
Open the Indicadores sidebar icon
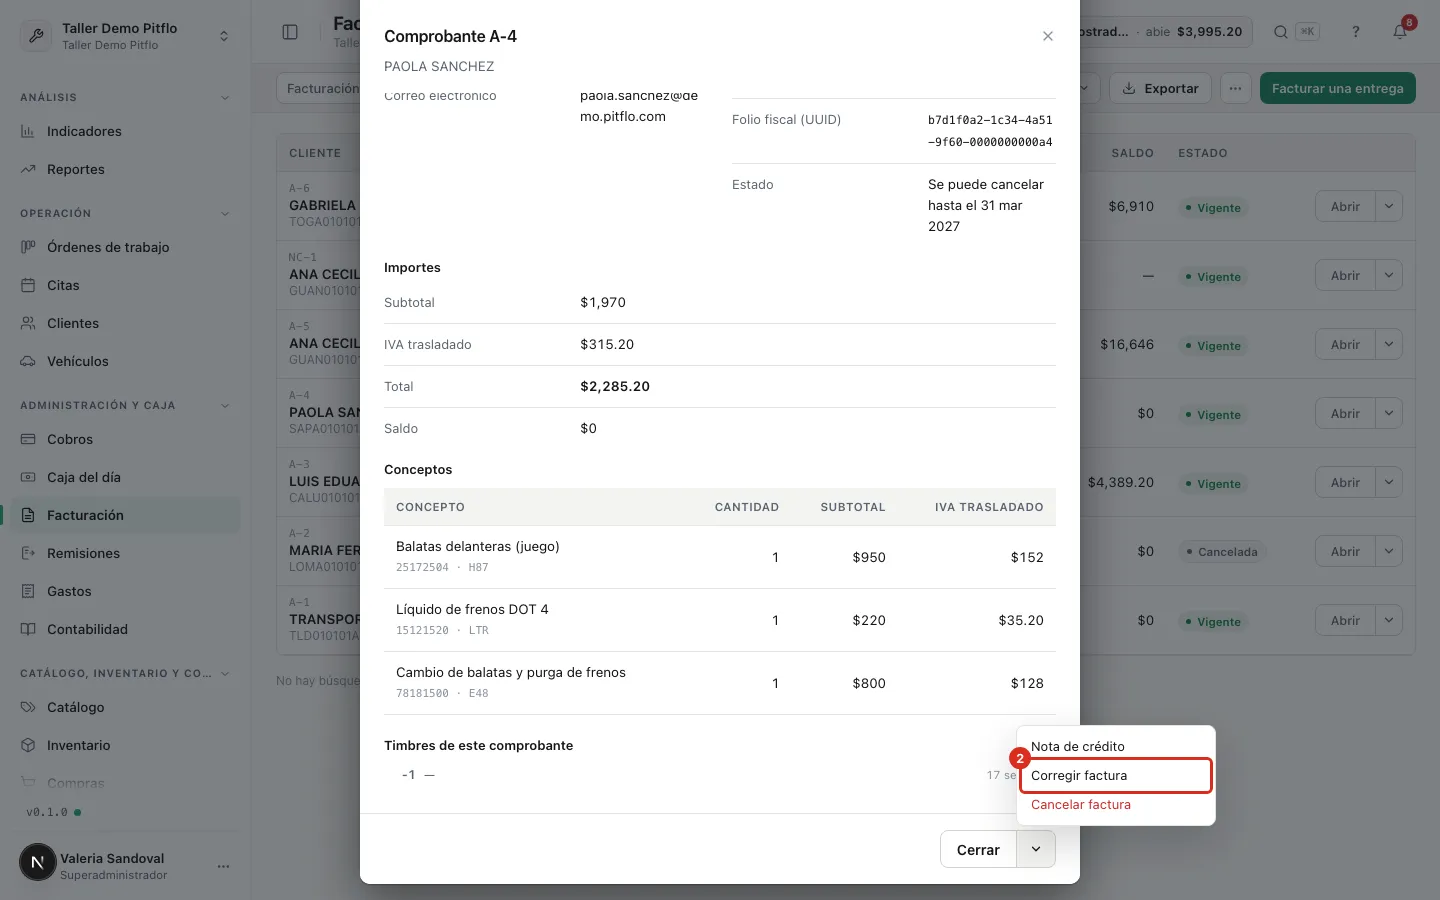pyautogui.click(x=28, y=131)
